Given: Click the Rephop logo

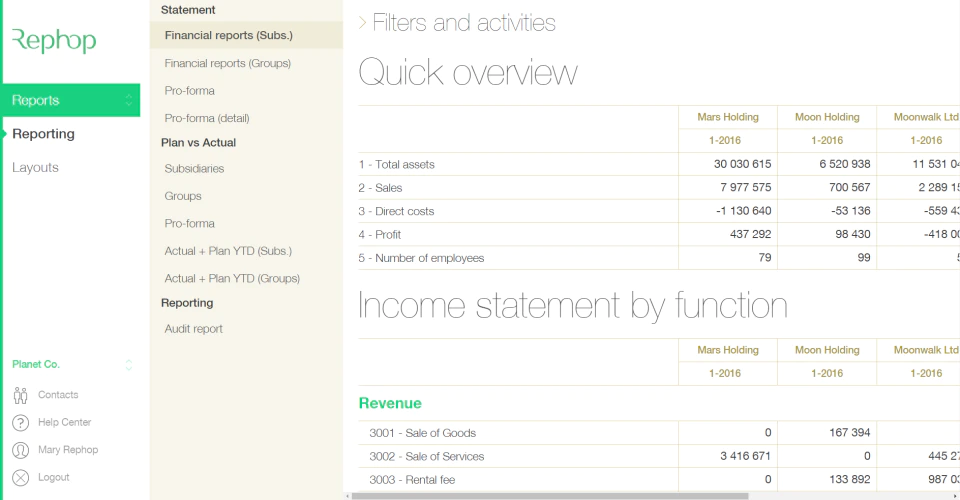Looking at the screenshot, I should pyautogui.click(x=54, y=40).
